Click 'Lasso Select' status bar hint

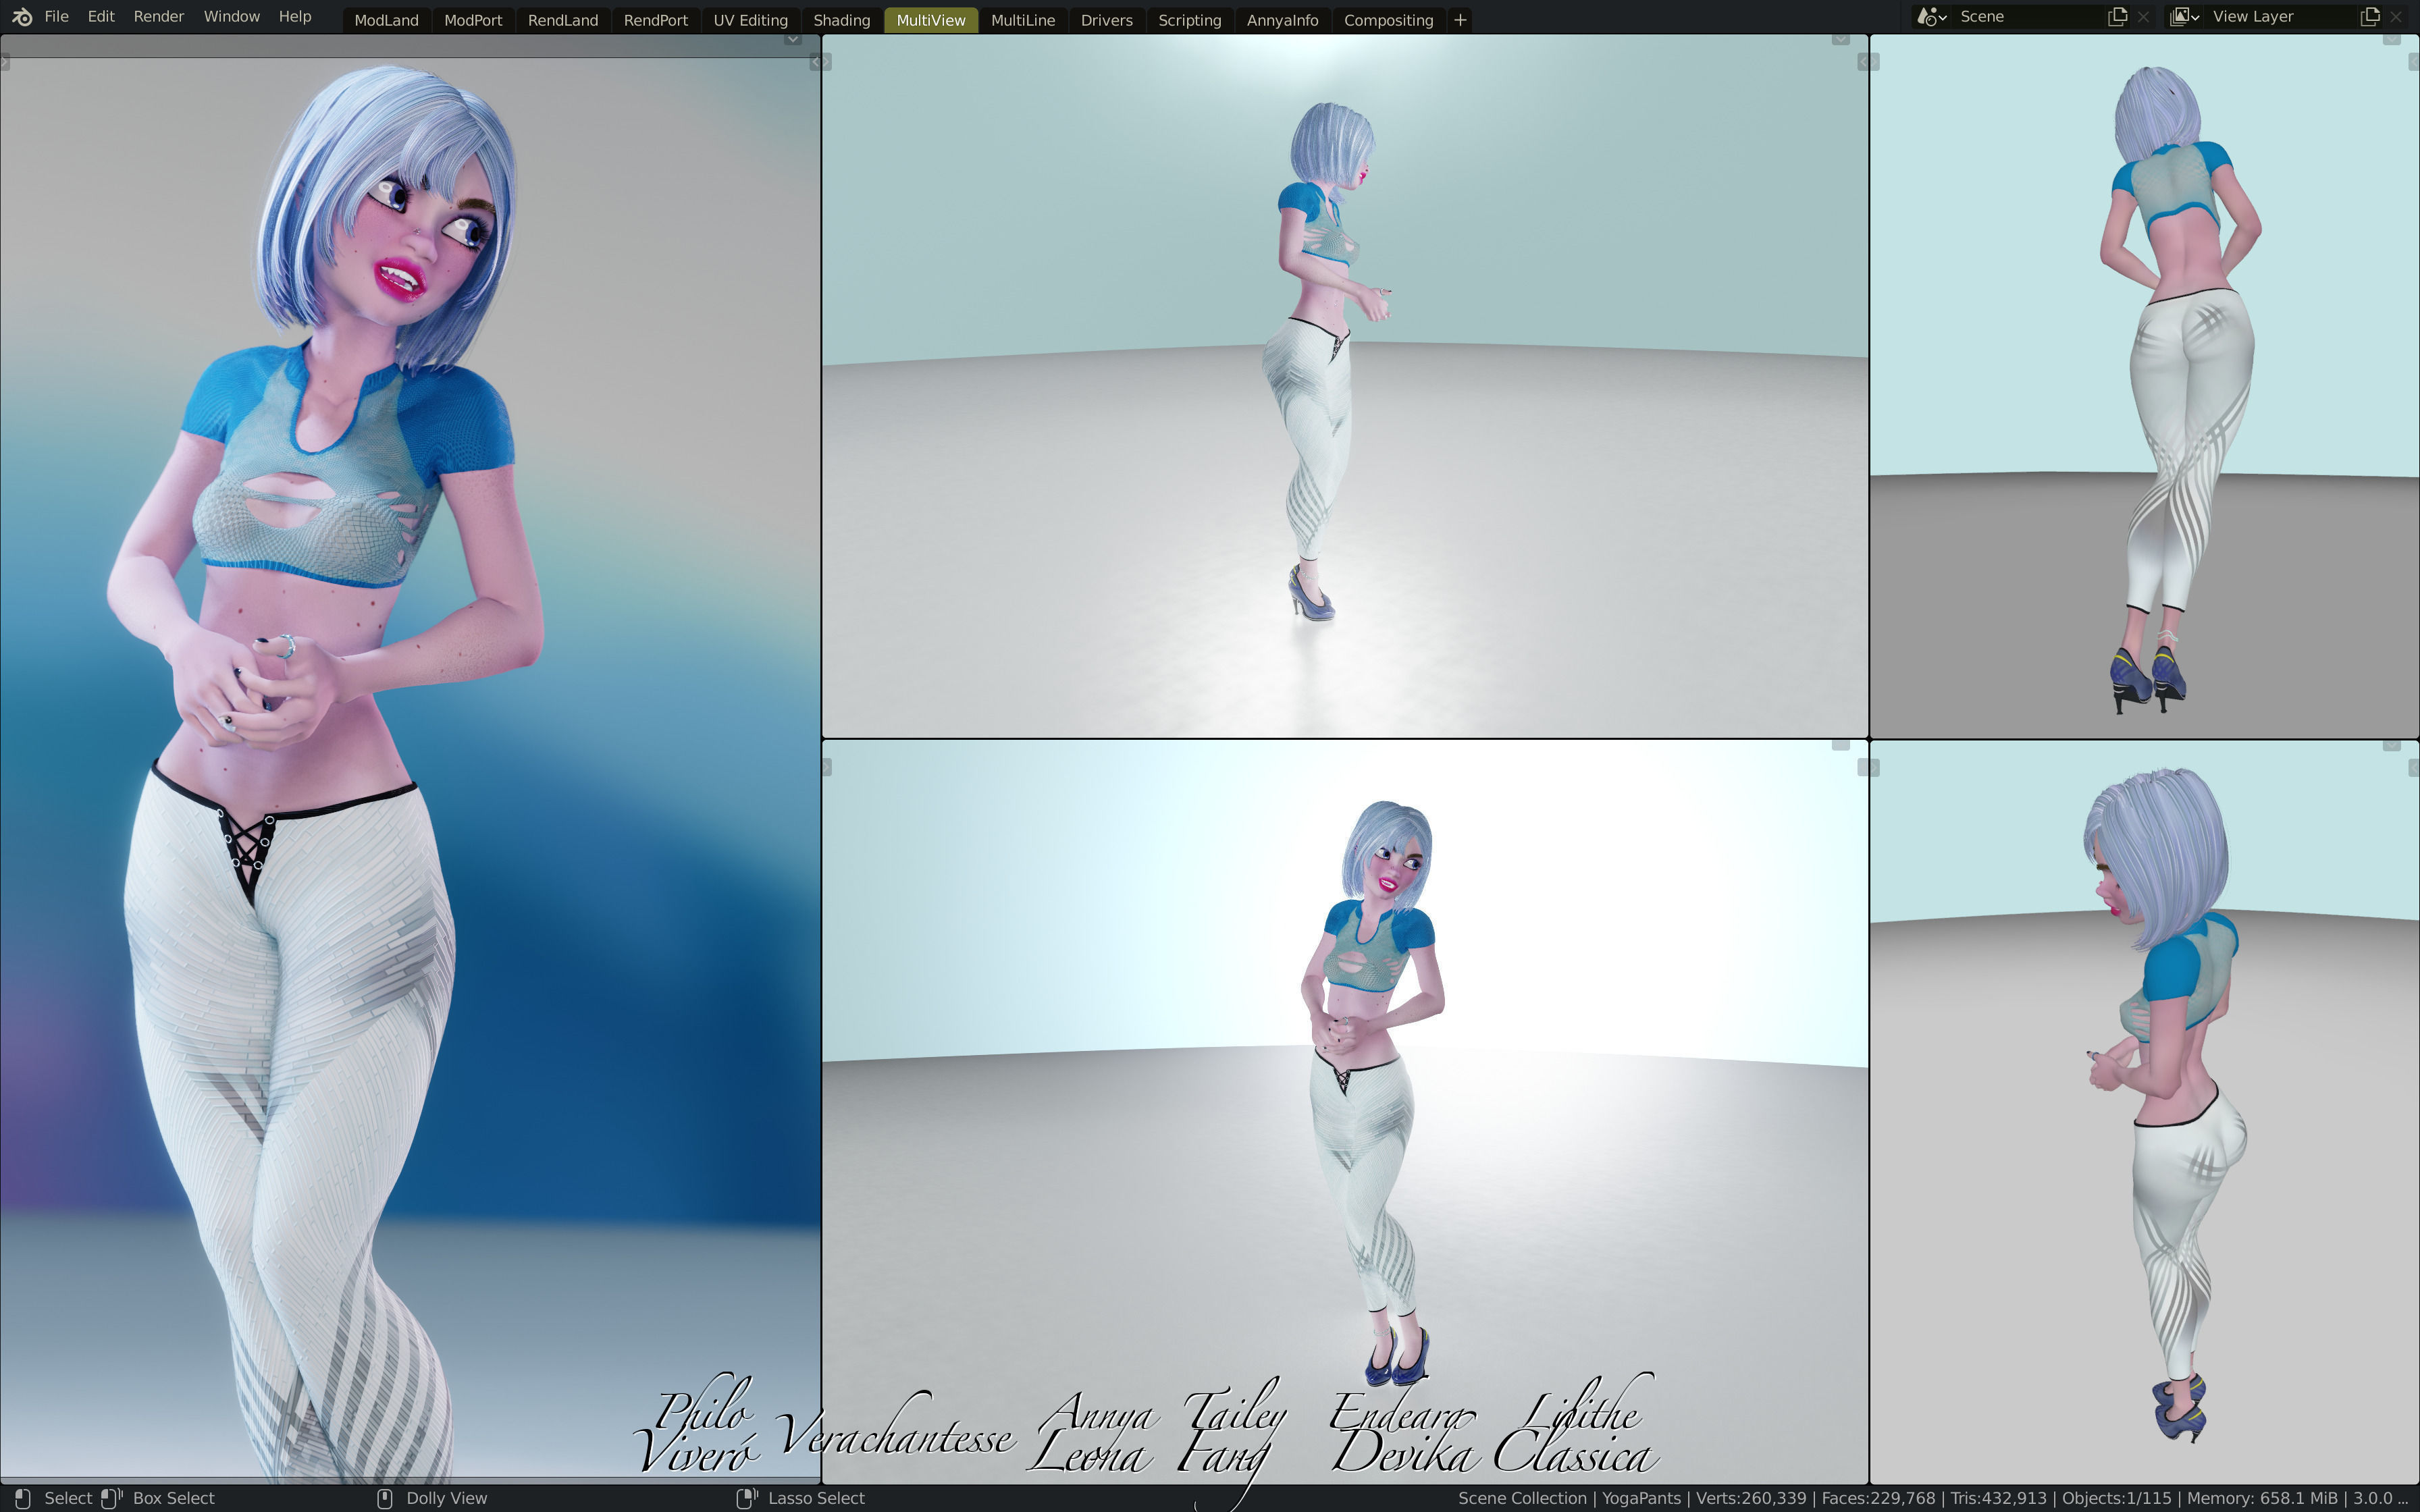pos(816,1498)
